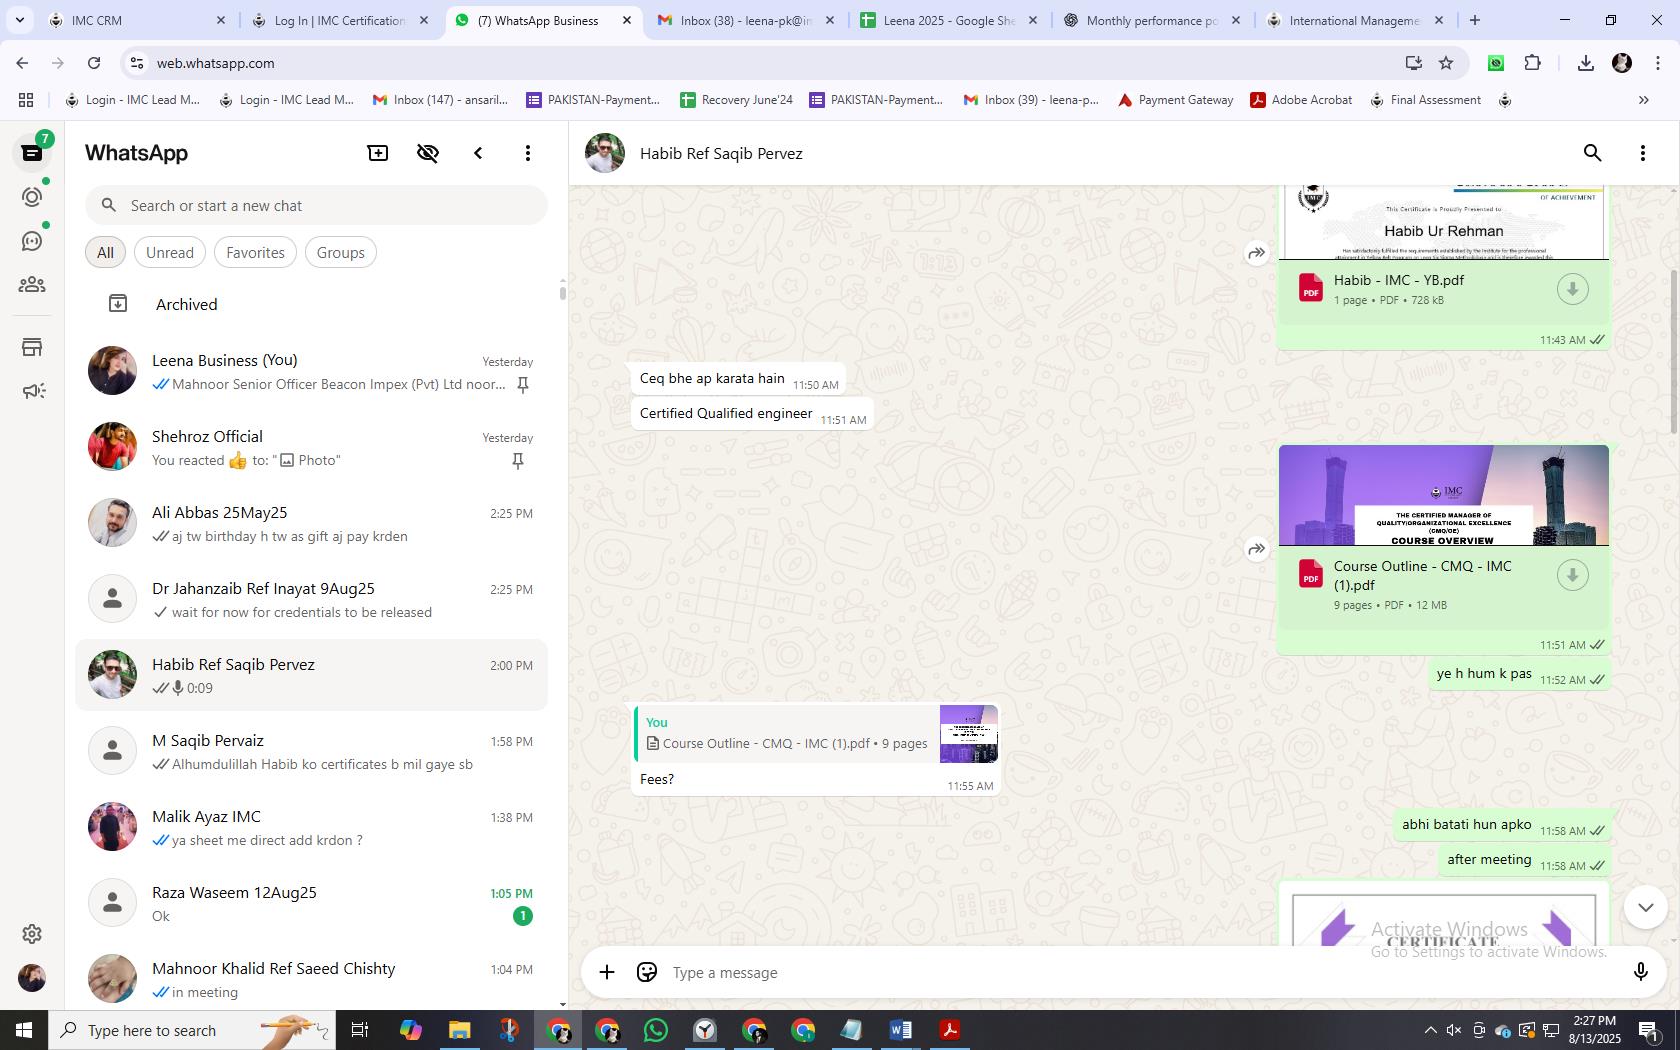Open the Shehroz Official chat
Viewport: 1680px width, 1050px height.
tap(311, 447)
